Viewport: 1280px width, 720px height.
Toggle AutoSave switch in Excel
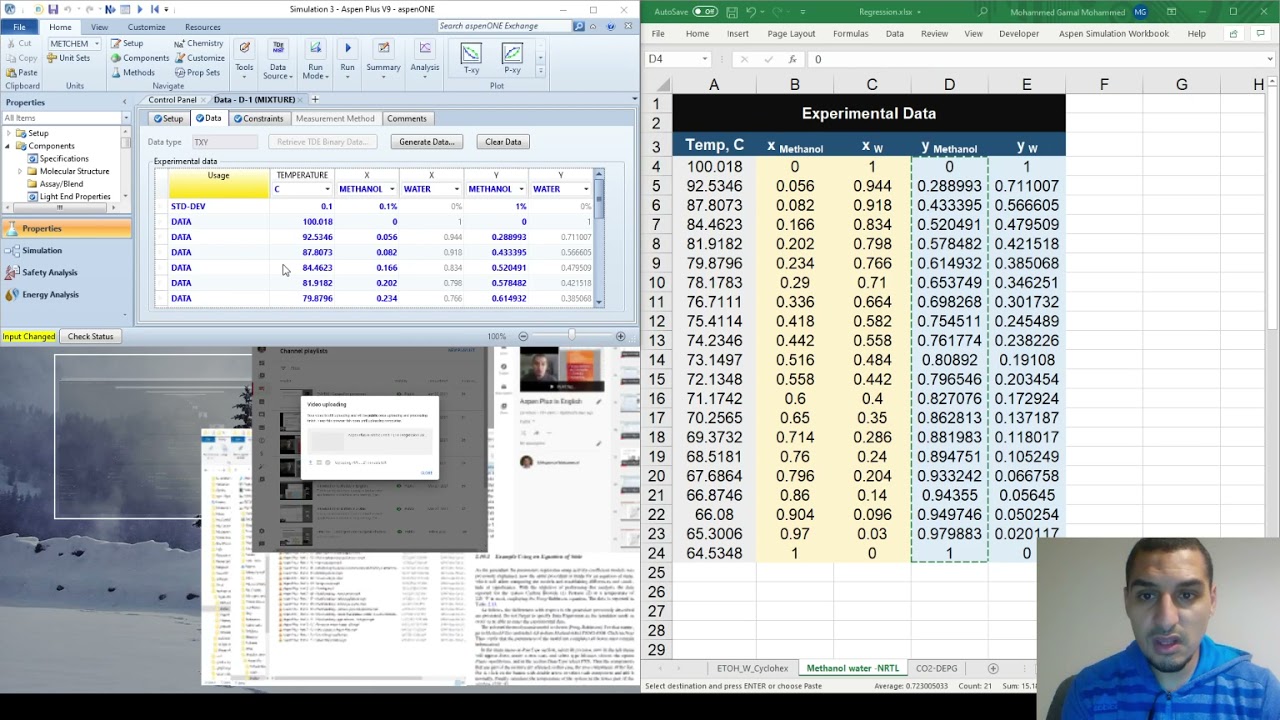point(705,12)
